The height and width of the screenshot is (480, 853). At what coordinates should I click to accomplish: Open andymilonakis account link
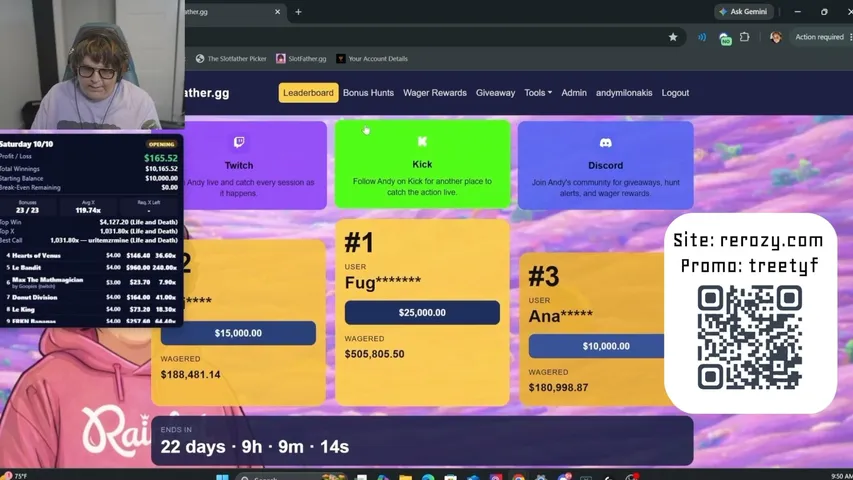tap(624, 93)
